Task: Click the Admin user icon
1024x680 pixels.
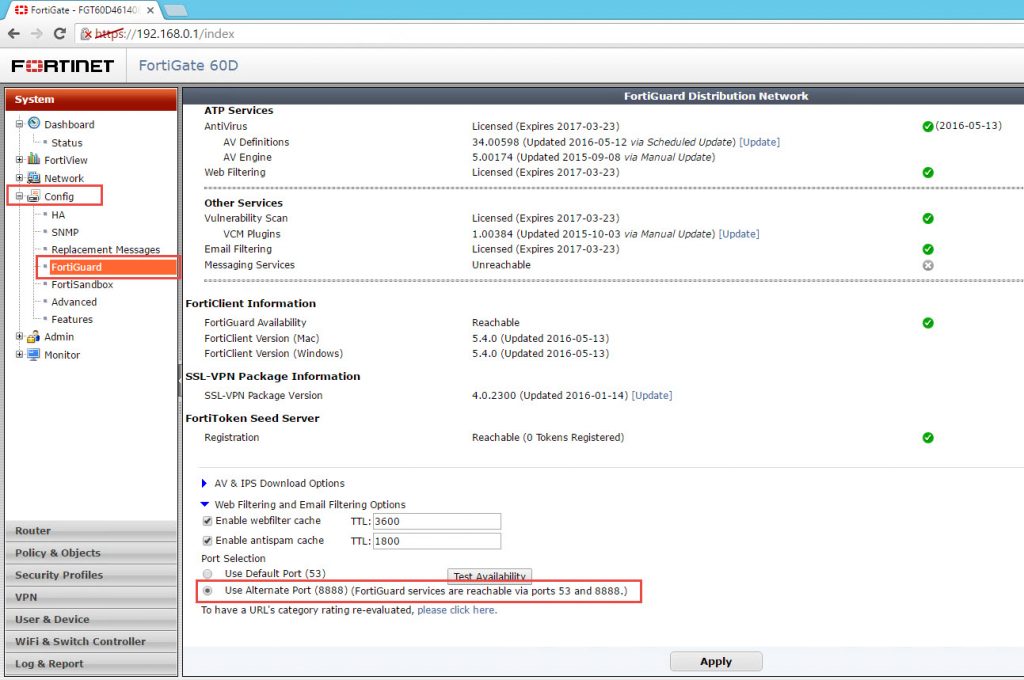Action: tap(33, 337)
